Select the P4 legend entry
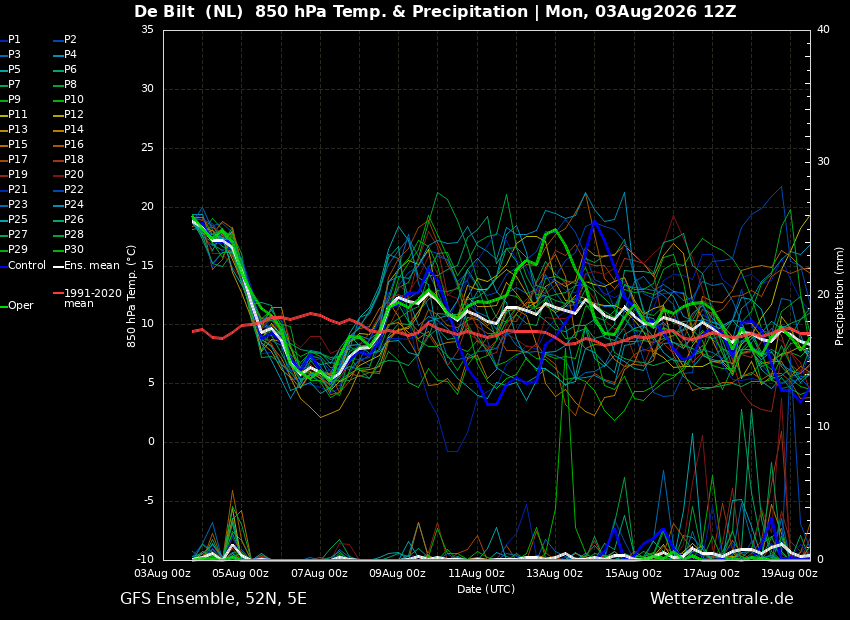 pos(70,55)
